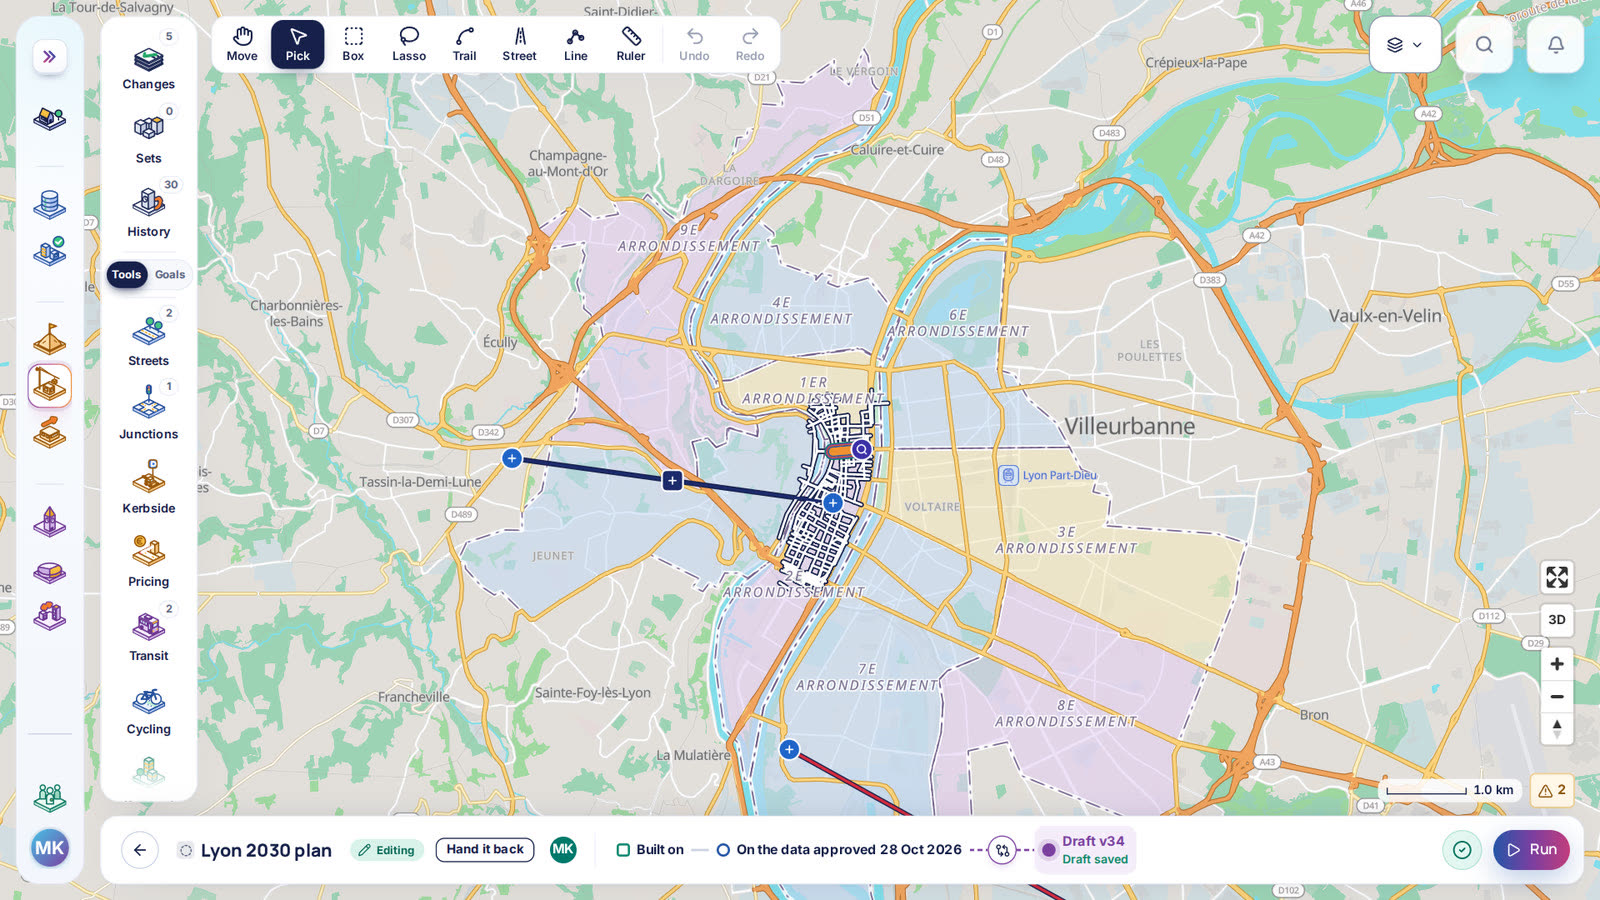Open the notifications bell

coord(1556,45)
